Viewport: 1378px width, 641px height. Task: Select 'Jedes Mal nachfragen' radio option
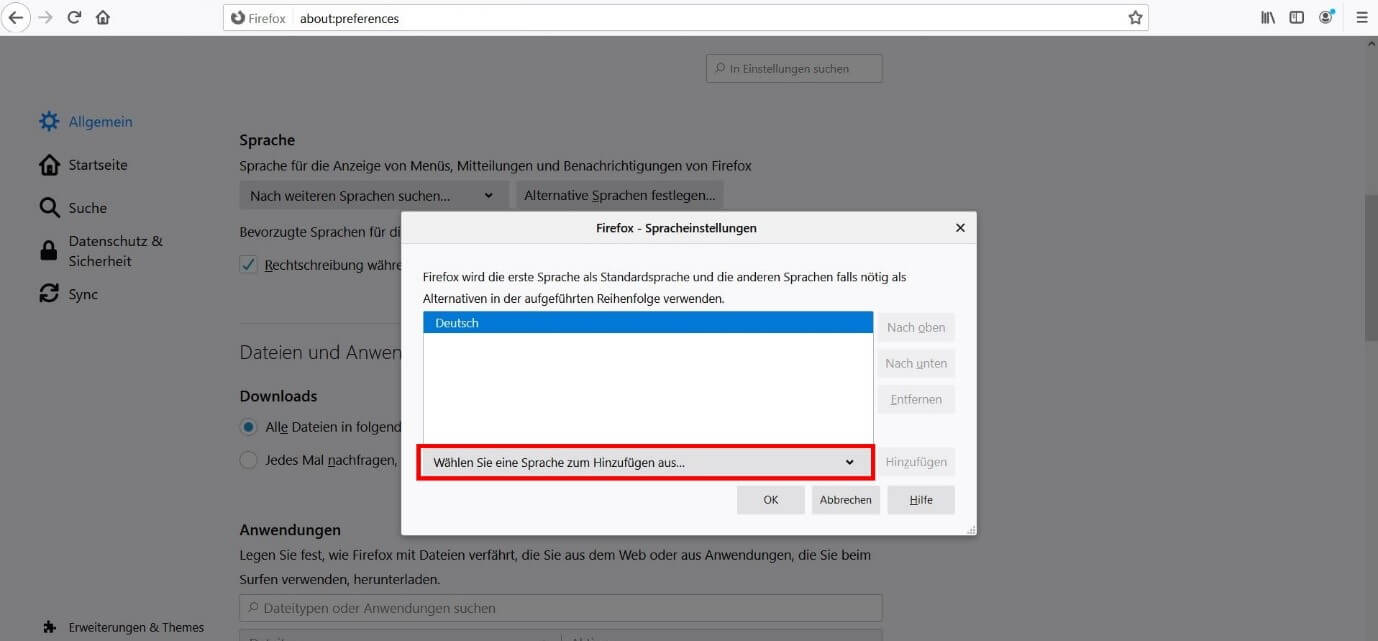pyautogui.click(x=248, y=461)
